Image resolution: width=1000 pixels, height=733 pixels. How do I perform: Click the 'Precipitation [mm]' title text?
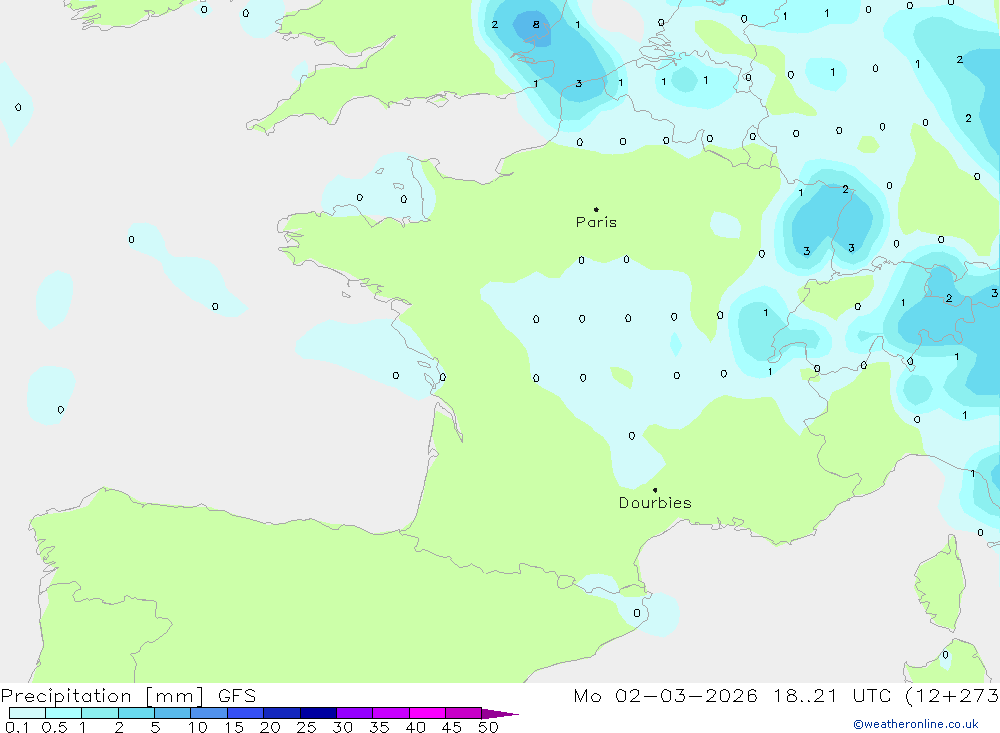[102, 695]
